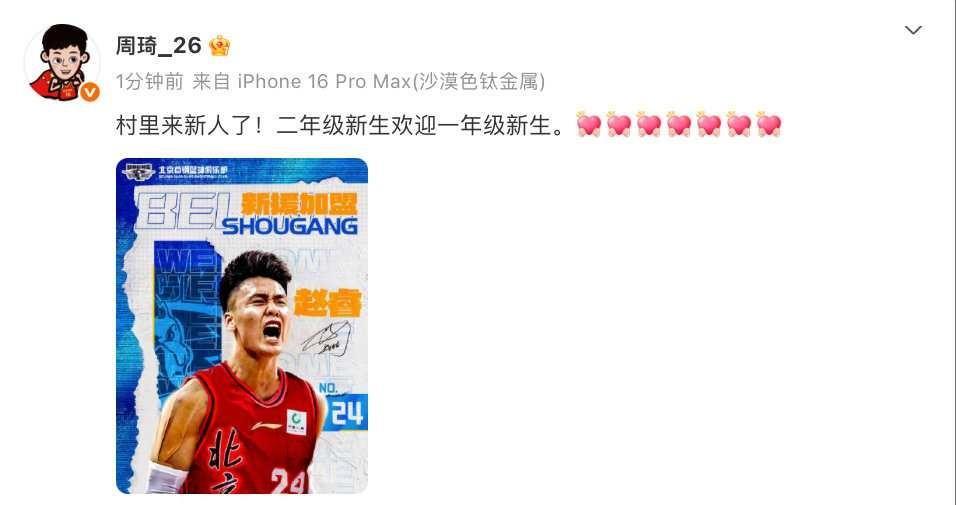Image resolution: width=956 pixels, height=505 pixels.
Task: Click the orange verified V badge
Action: (x=90, y=92)
